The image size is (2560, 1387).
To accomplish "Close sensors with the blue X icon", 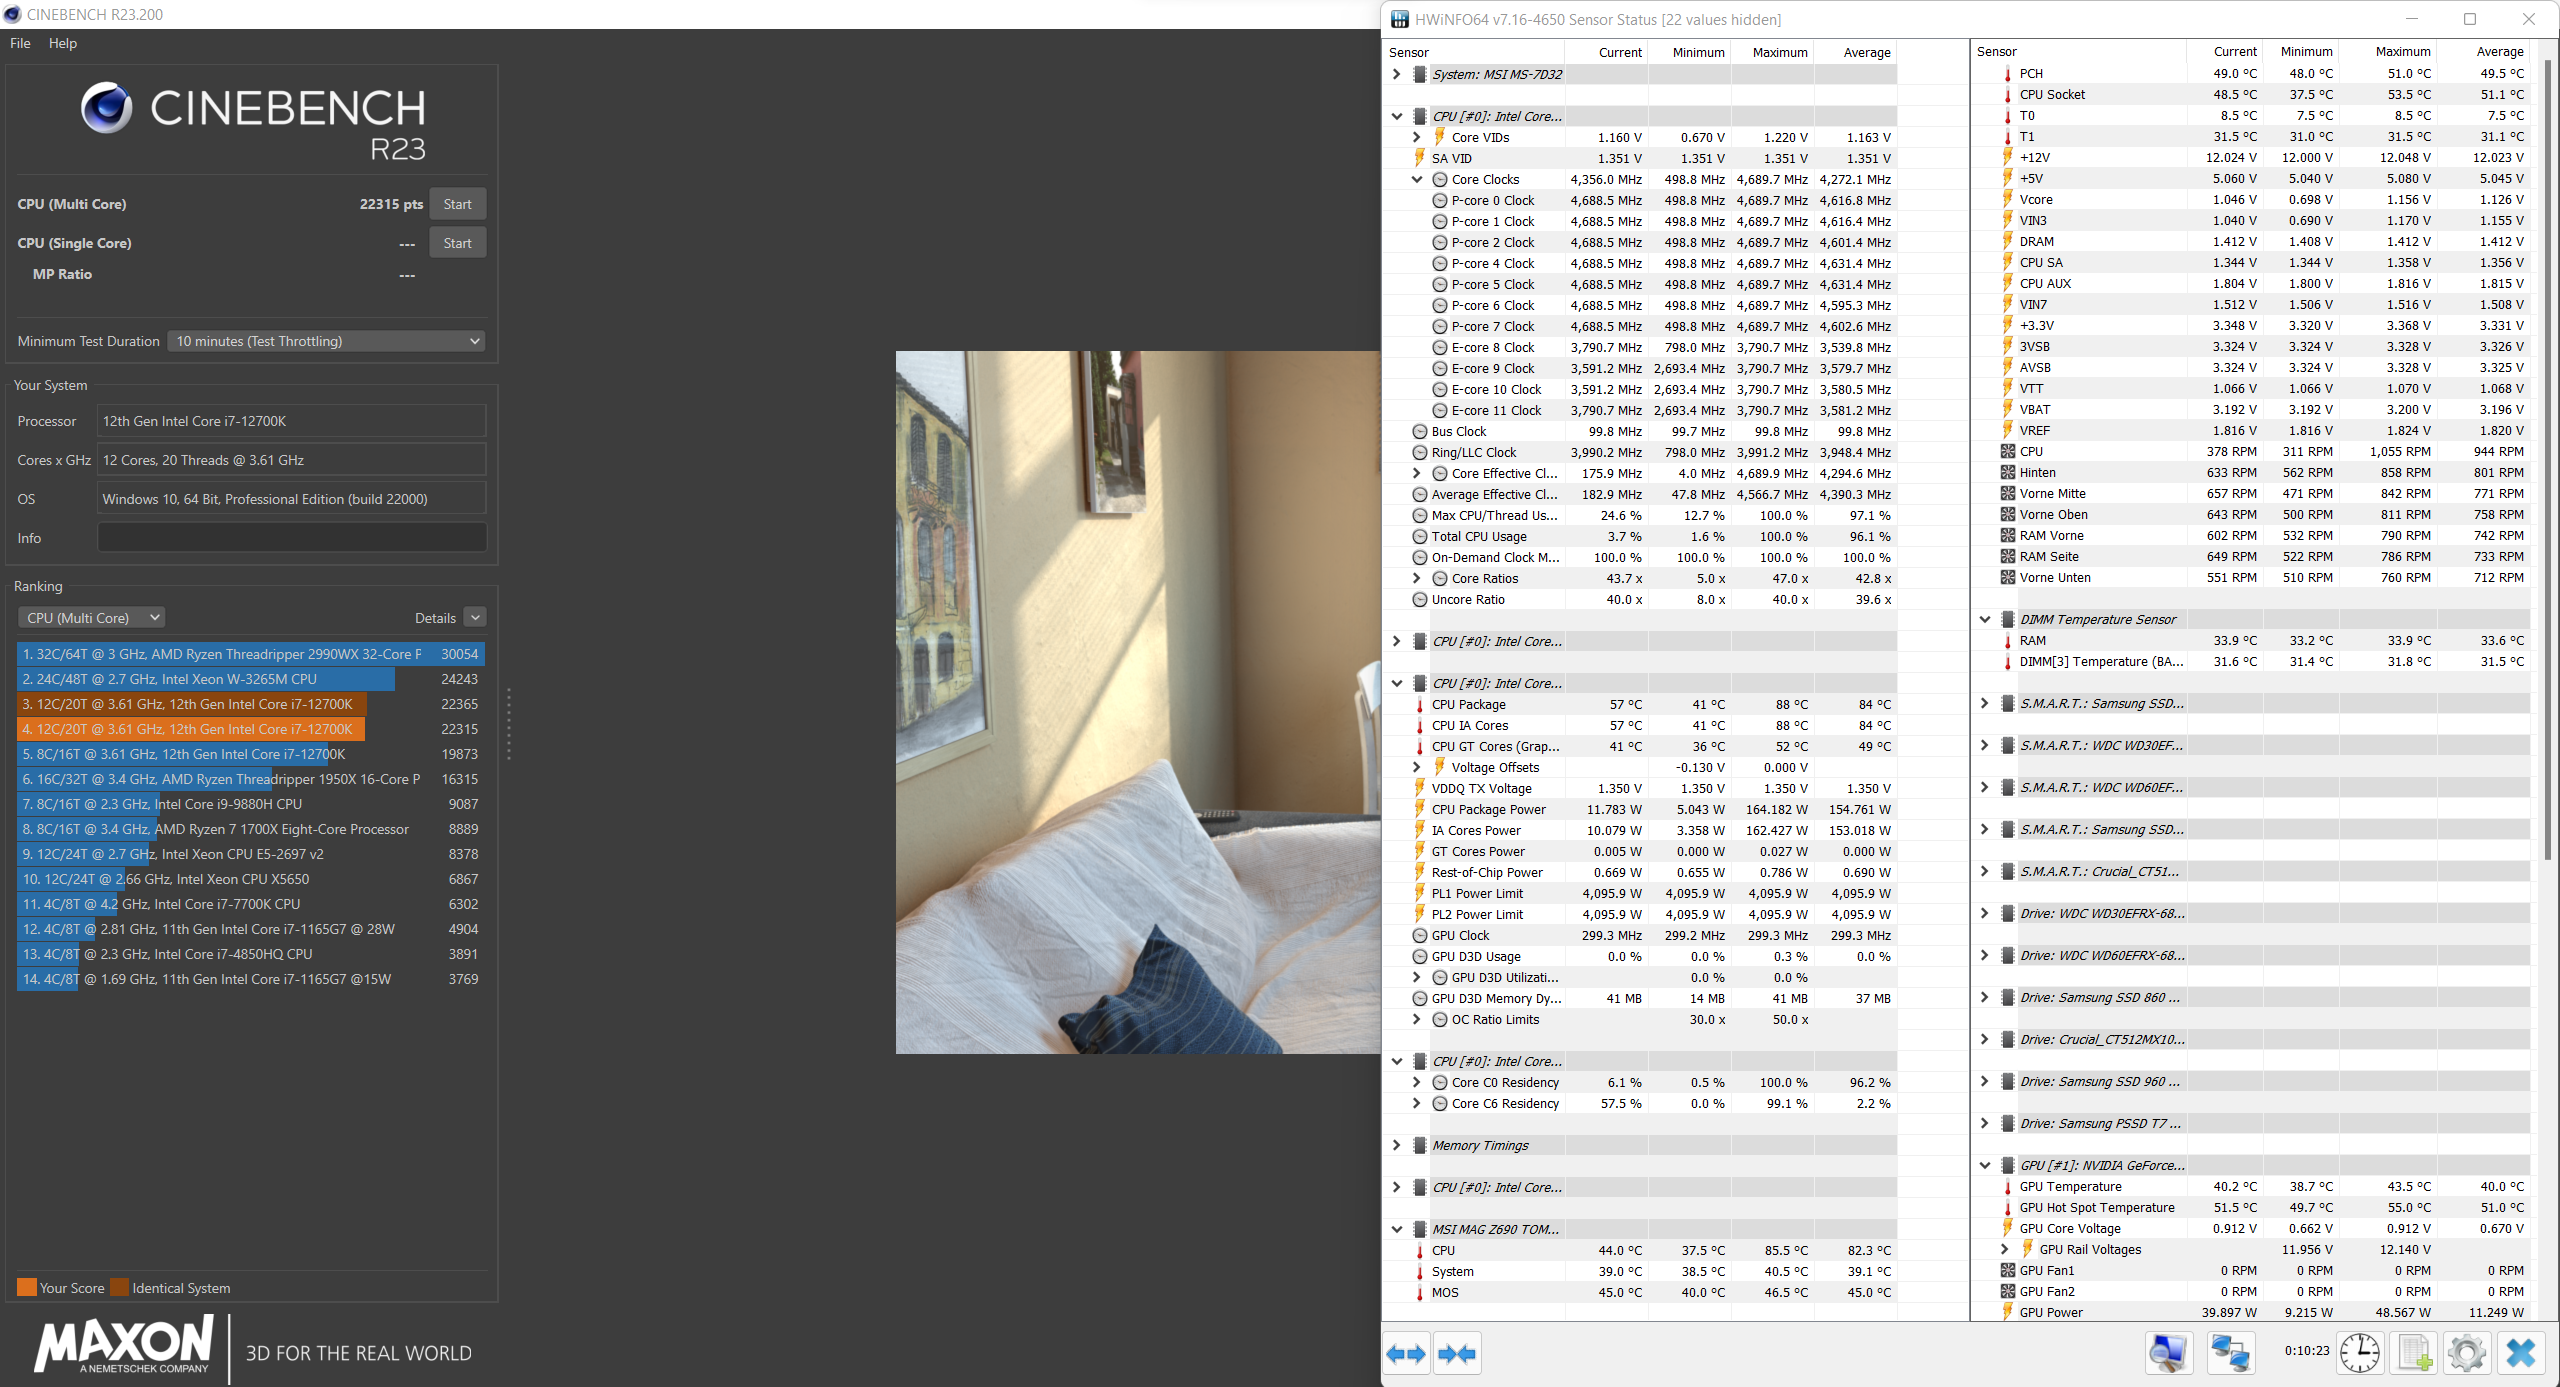I will pyautogui.click(x=2521, y=1354).
